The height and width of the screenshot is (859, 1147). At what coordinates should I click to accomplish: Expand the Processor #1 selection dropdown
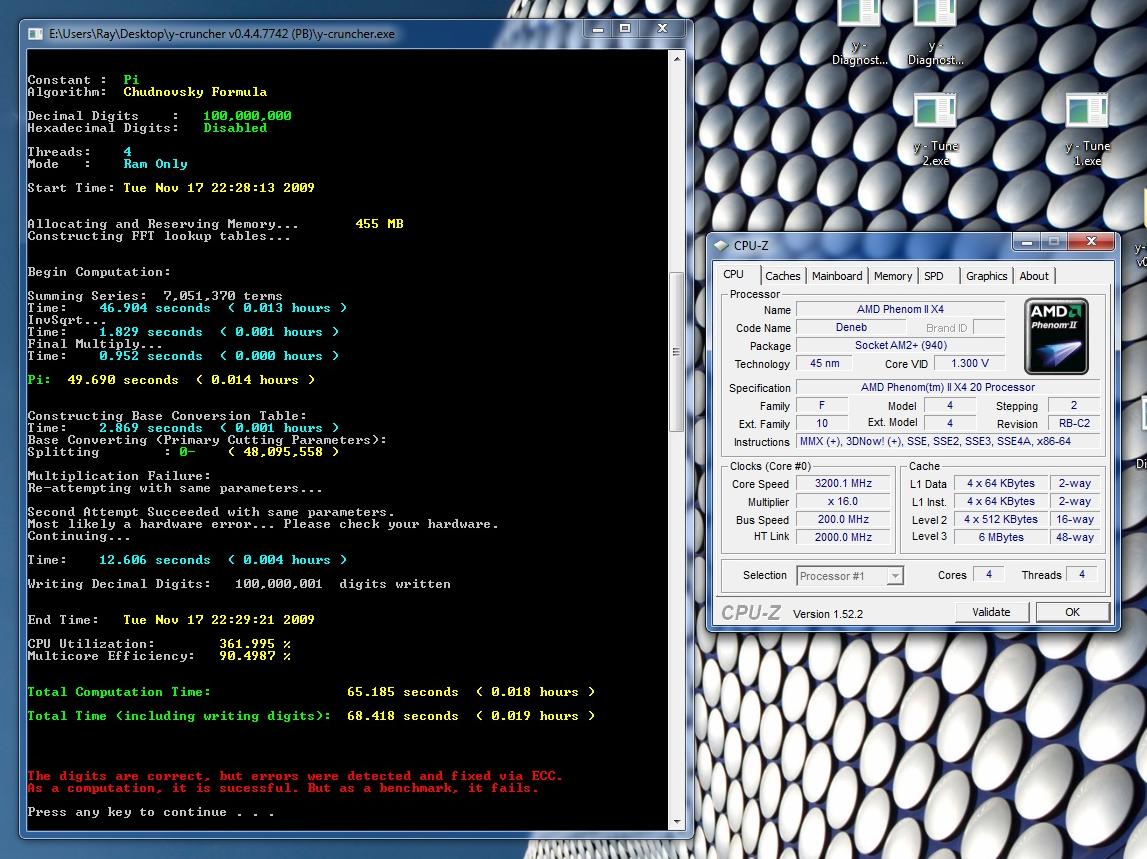click(894, 576)
